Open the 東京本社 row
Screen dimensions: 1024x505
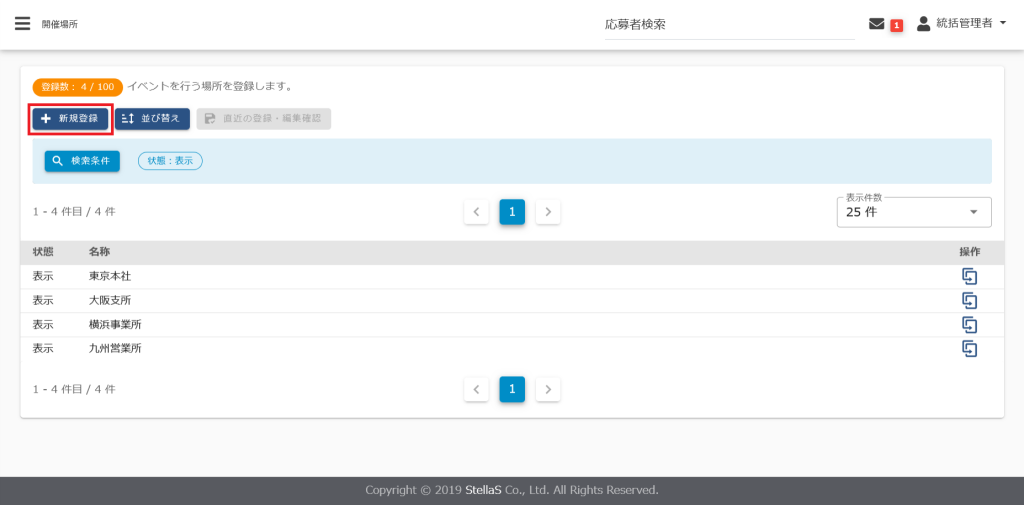coord(109,277)
